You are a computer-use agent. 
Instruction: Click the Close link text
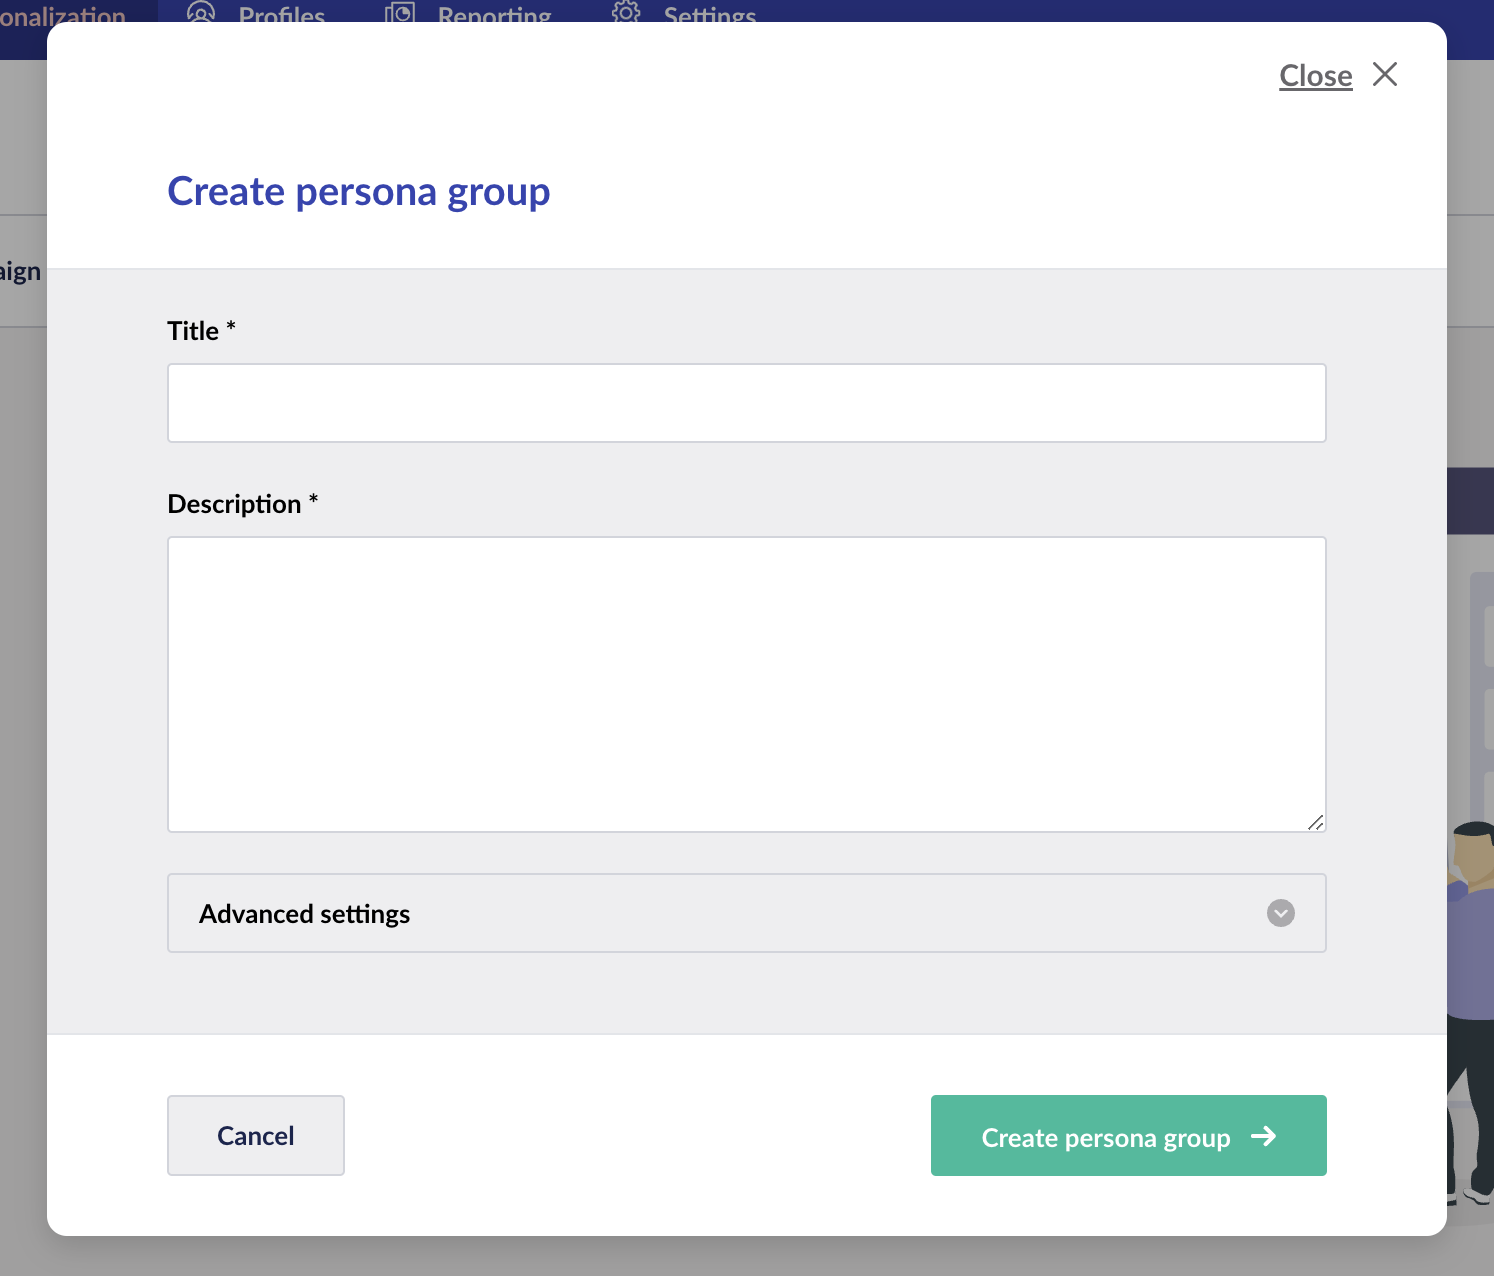[x=1315, y=76]
